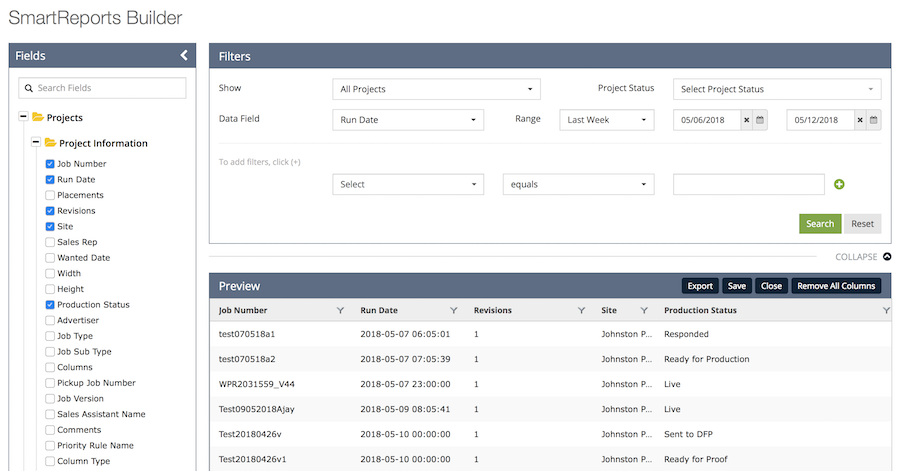The height and width of the screenshot is (471, 900).
Task: Open the Select Project Status dropdown
Action: click(x=777, y=89)
